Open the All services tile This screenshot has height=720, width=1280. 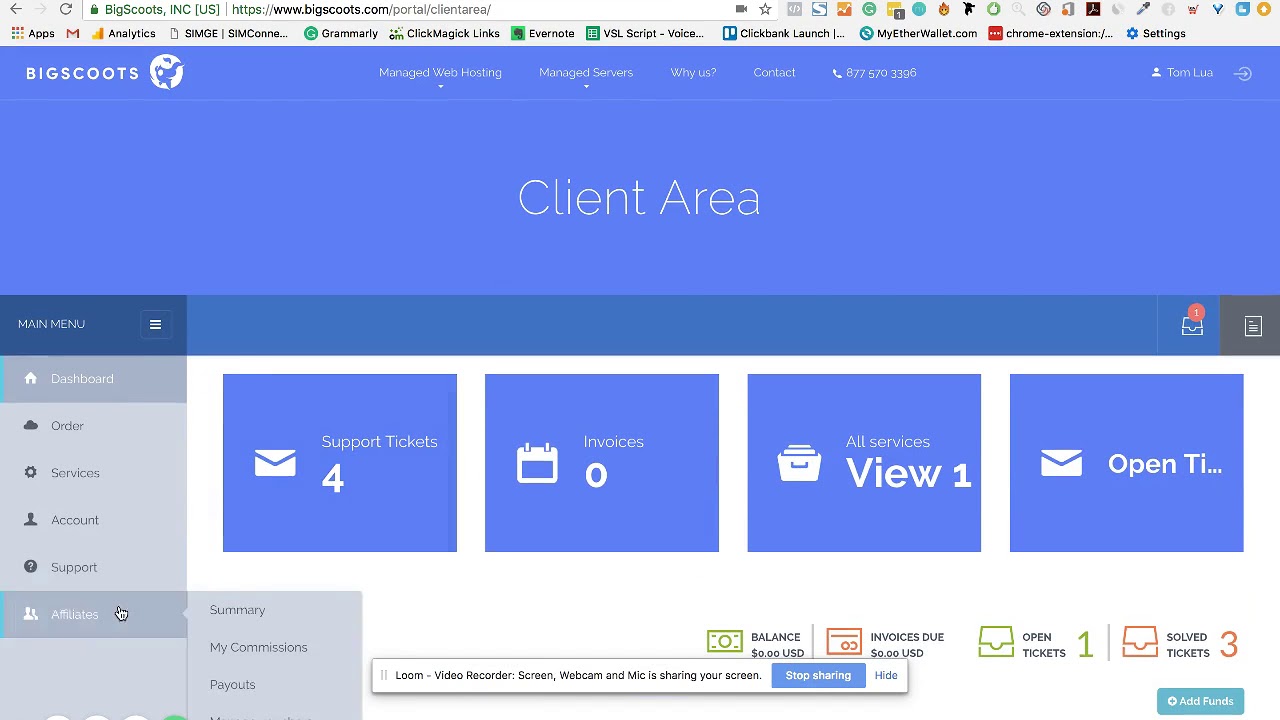864,463
